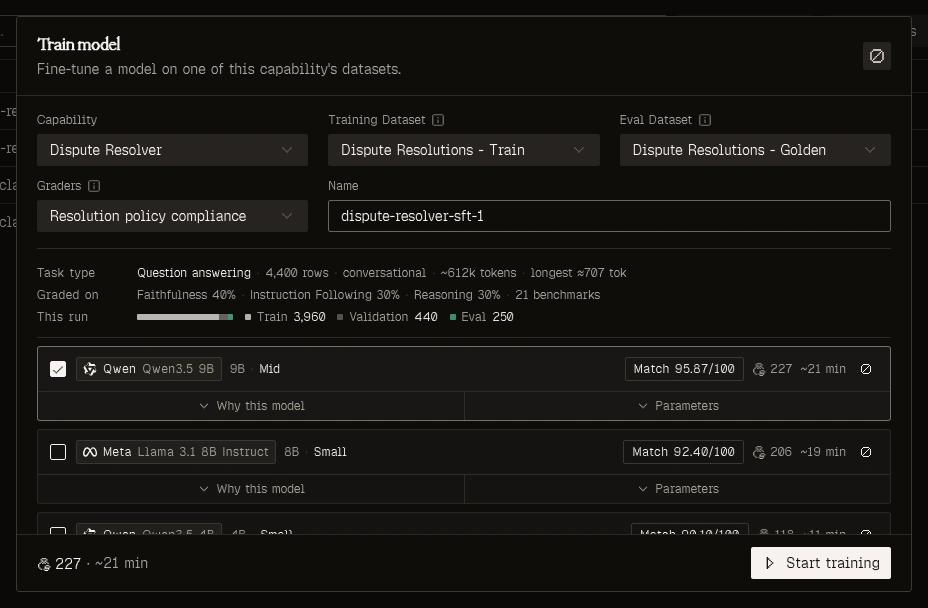This screenshot has height=608, width=928.
Task: Click the play icon in Start training
Action: point(769,563)
